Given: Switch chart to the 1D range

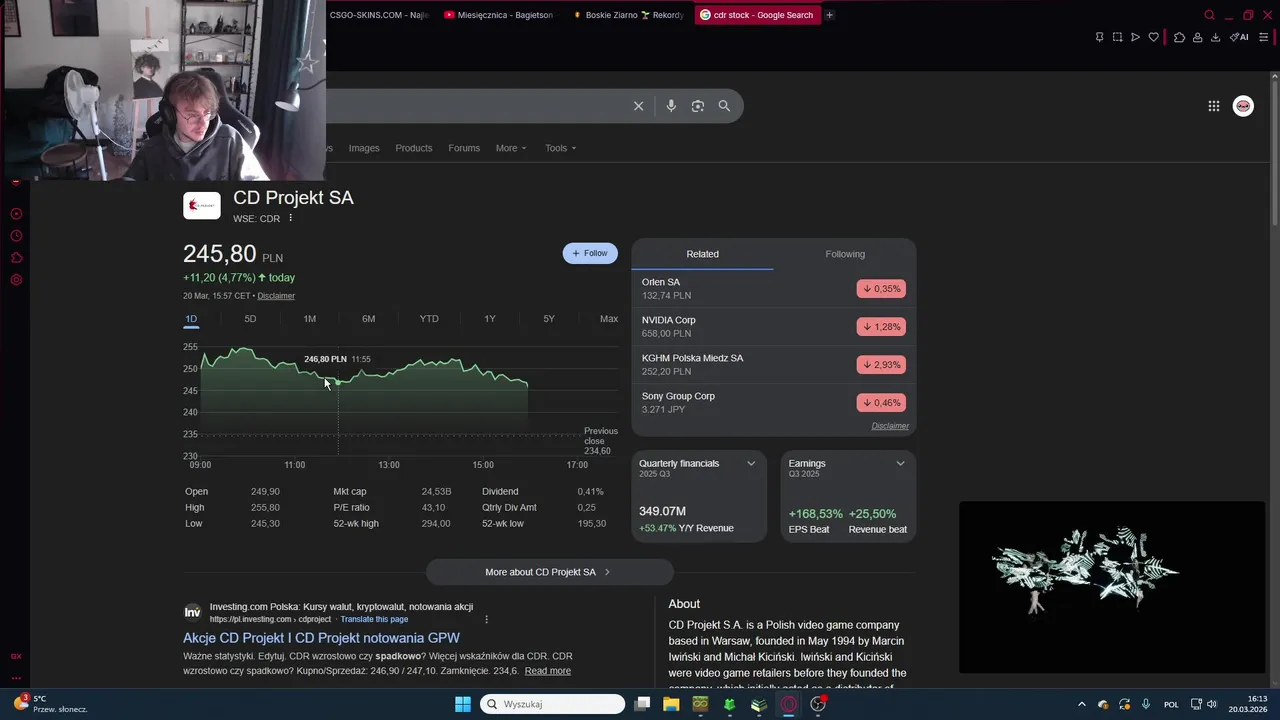Looking at the screenshot, I should (191, 318).
